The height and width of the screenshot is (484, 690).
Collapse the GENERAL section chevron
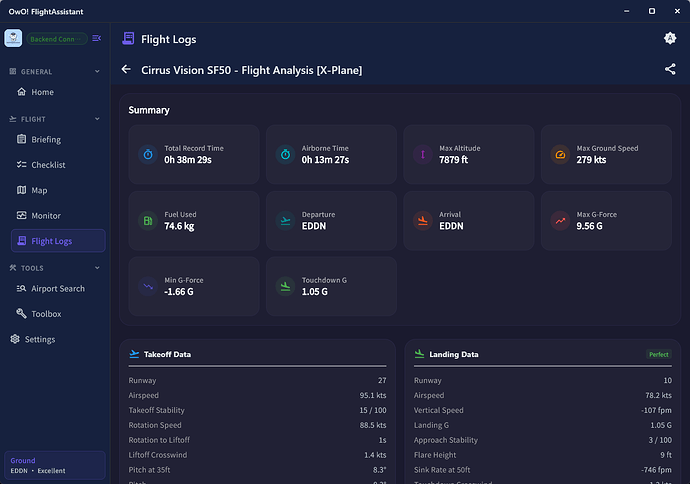(x=97, y=71)
